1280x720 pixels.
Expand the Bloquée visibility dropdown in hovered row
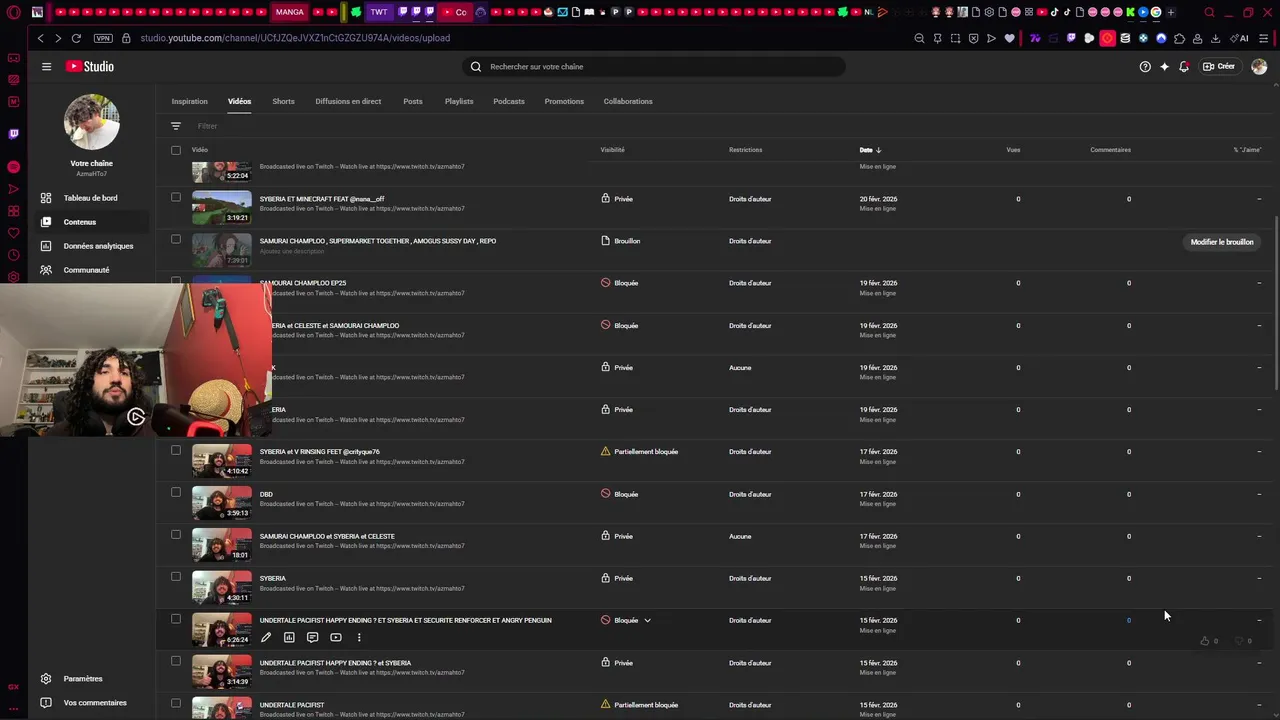[647, 620]
